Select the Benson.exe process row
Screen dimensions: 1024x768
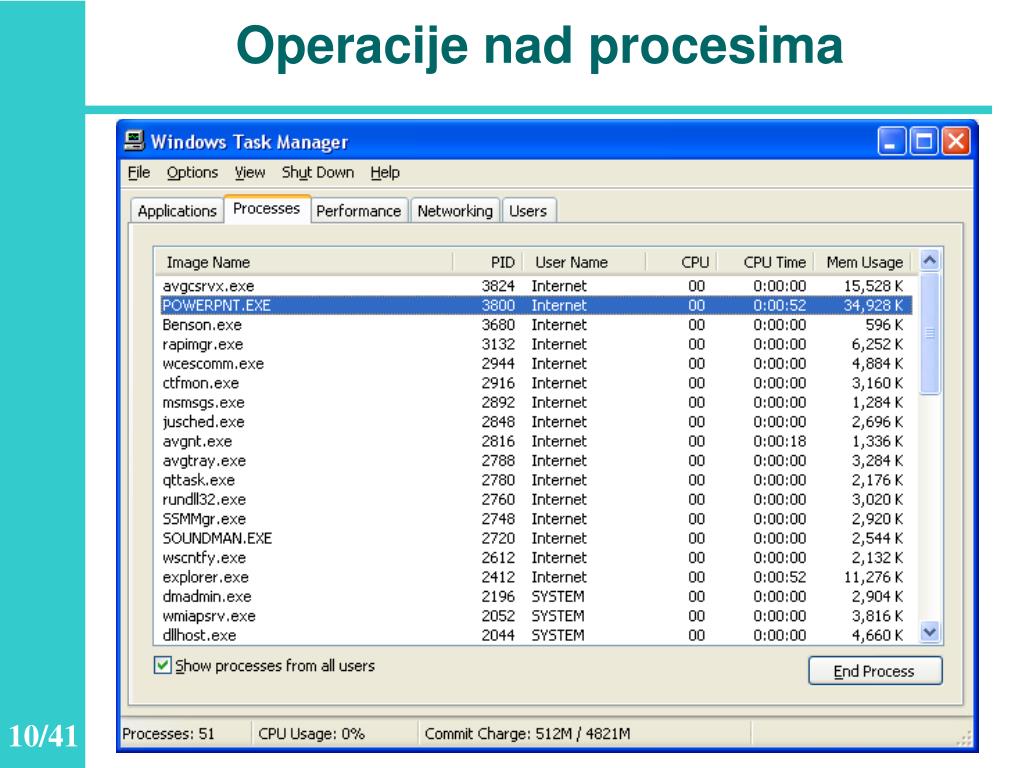[x=535, y=325]
